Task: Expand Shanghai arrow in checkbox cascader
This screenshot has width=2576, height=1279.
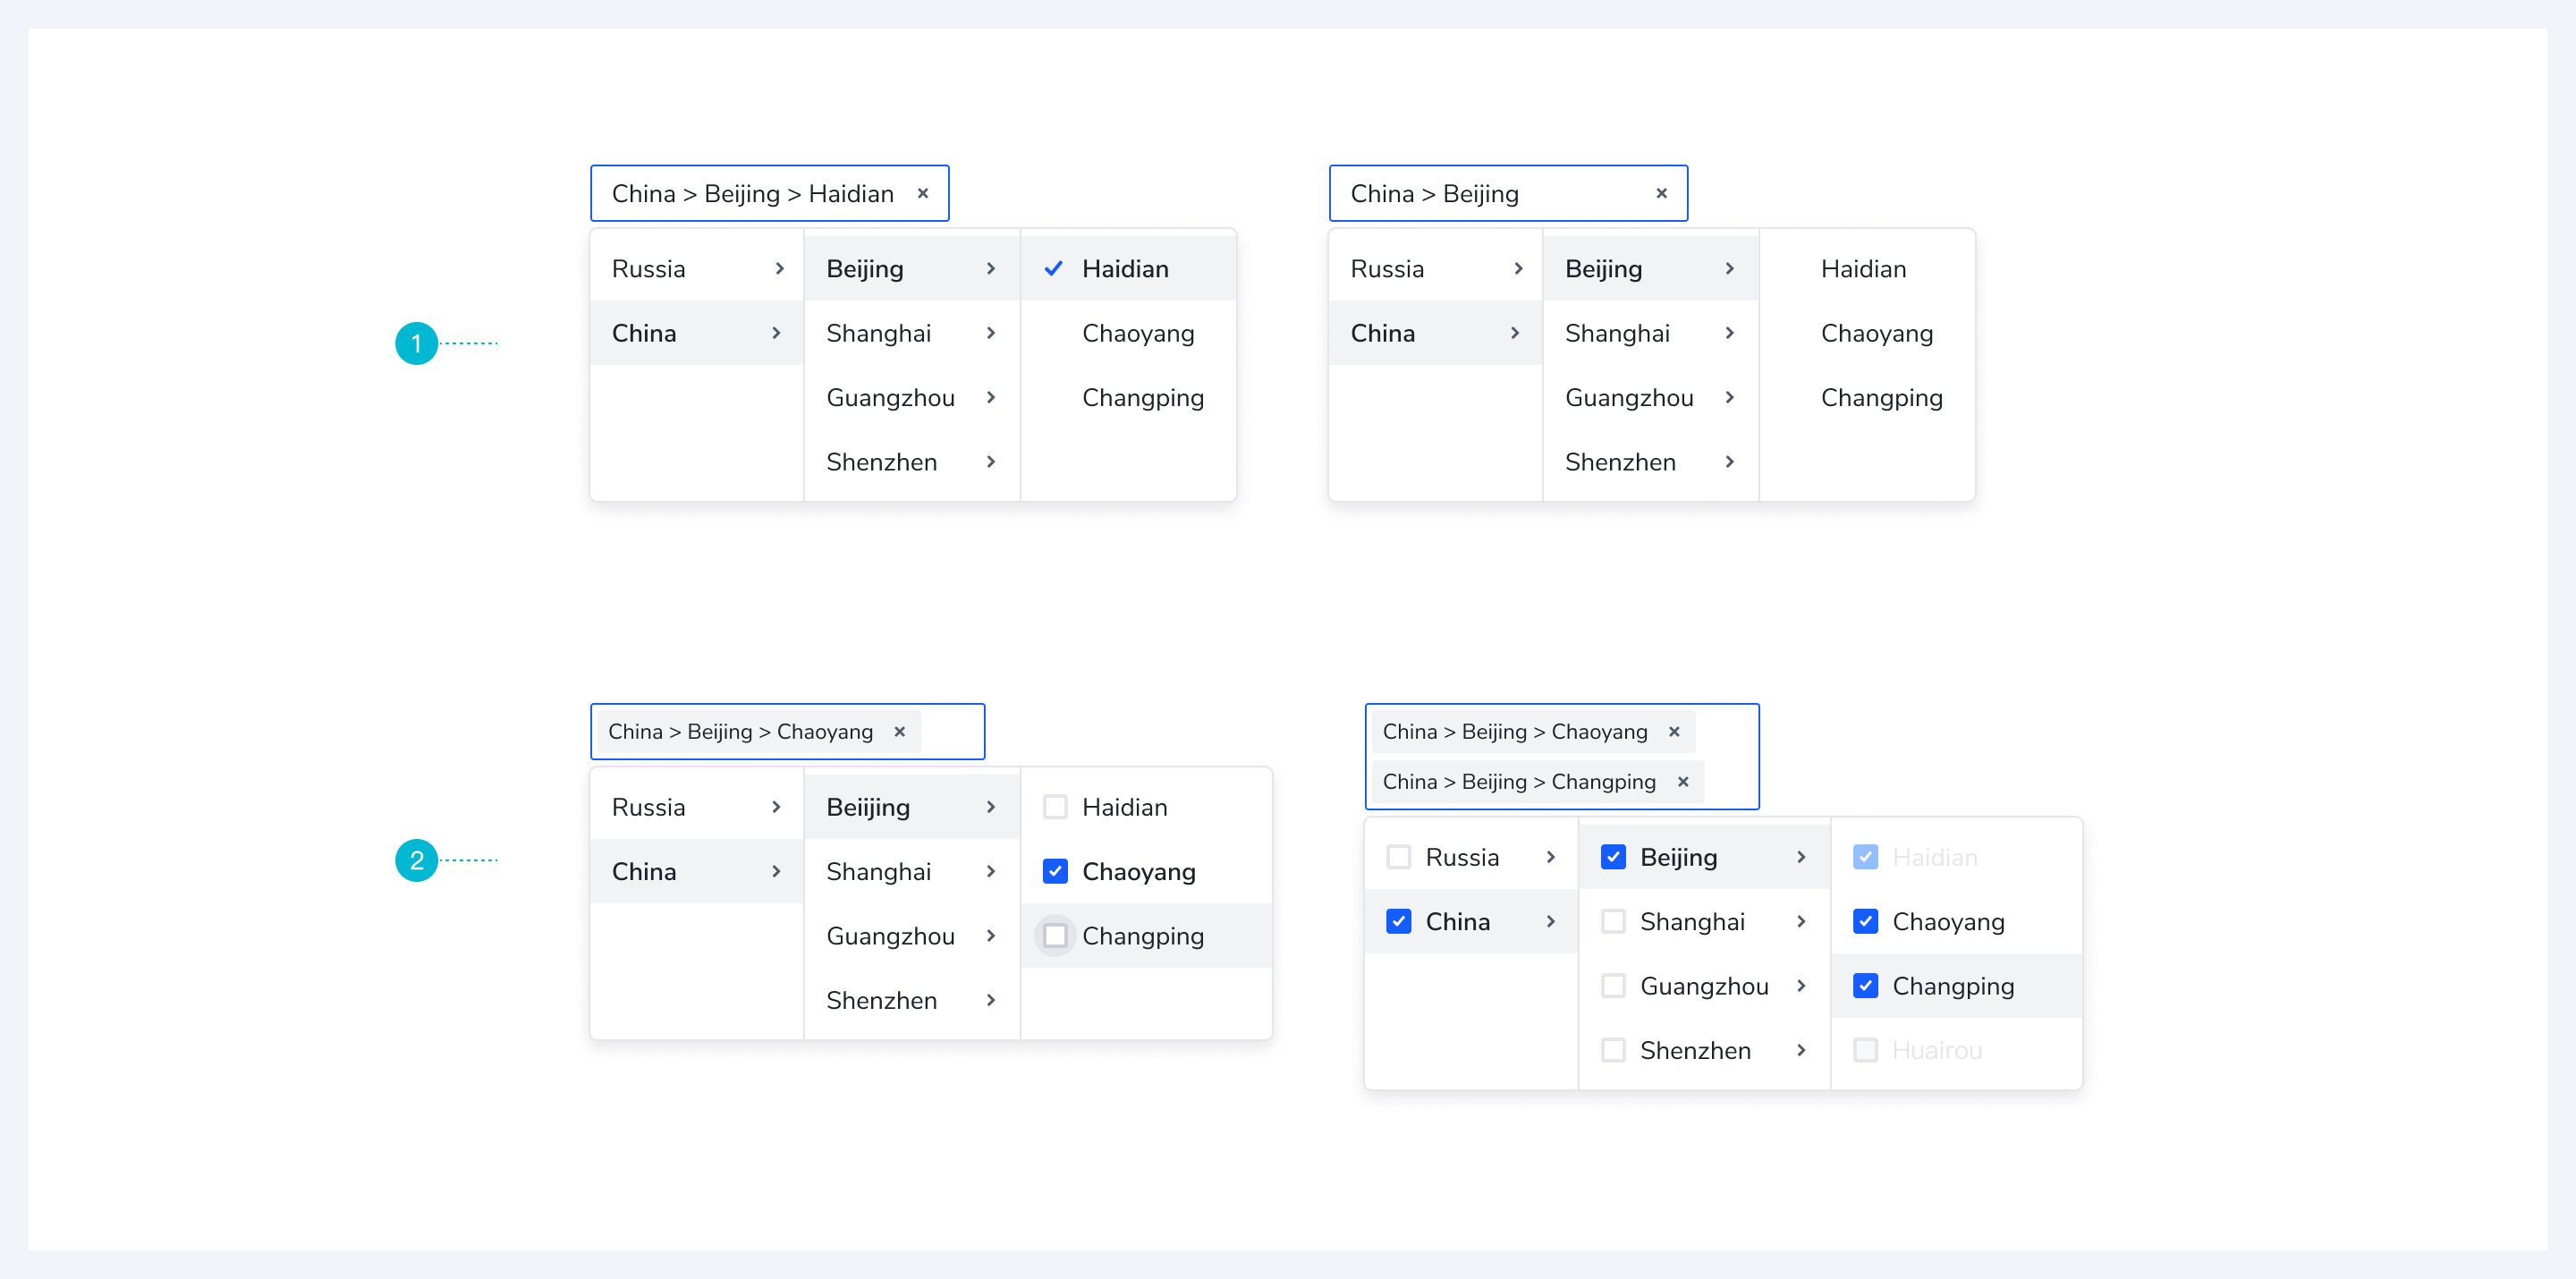Action: click(1801, 921)
